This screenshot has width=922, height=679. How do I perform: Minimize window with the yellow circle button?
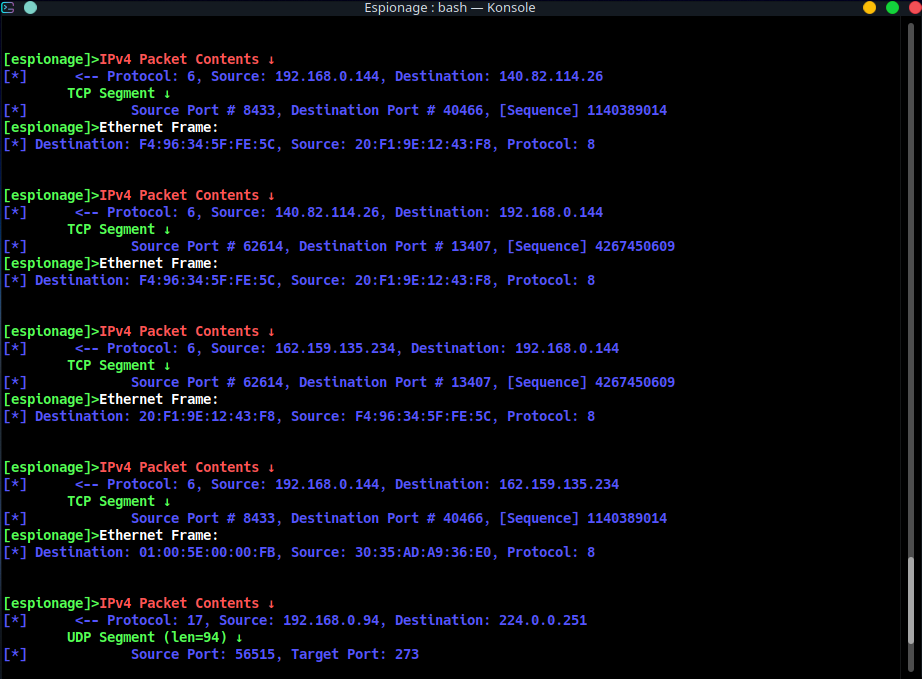point(869,8)
